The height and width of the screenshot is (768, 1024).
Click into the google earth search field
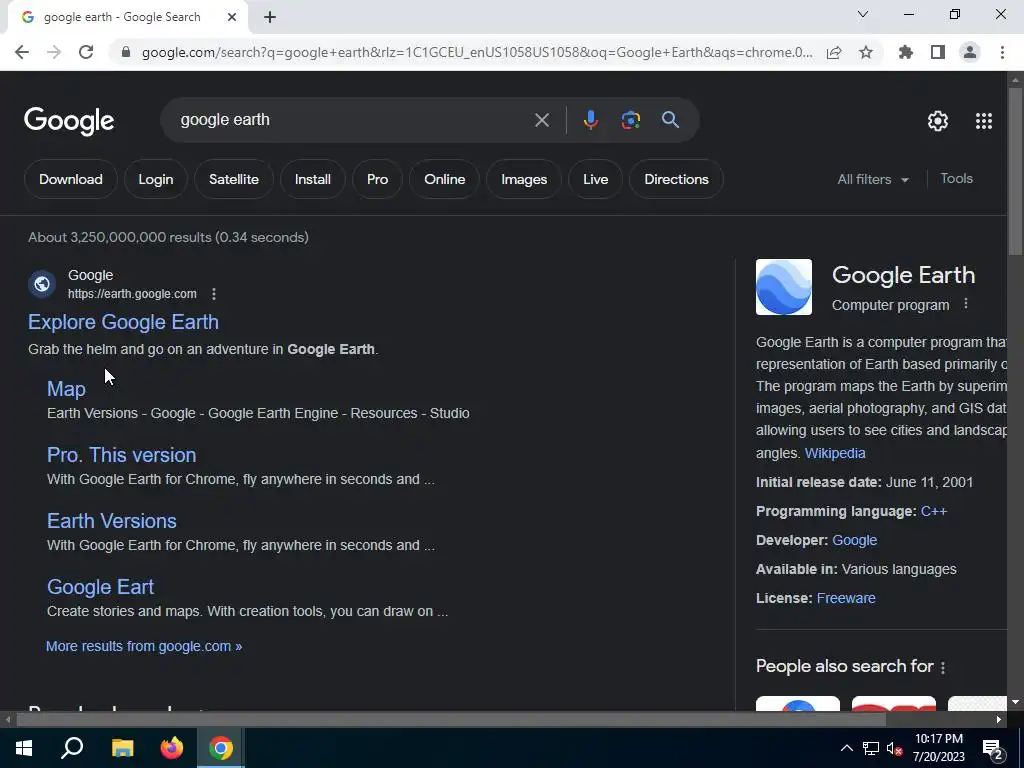[353, 120]
